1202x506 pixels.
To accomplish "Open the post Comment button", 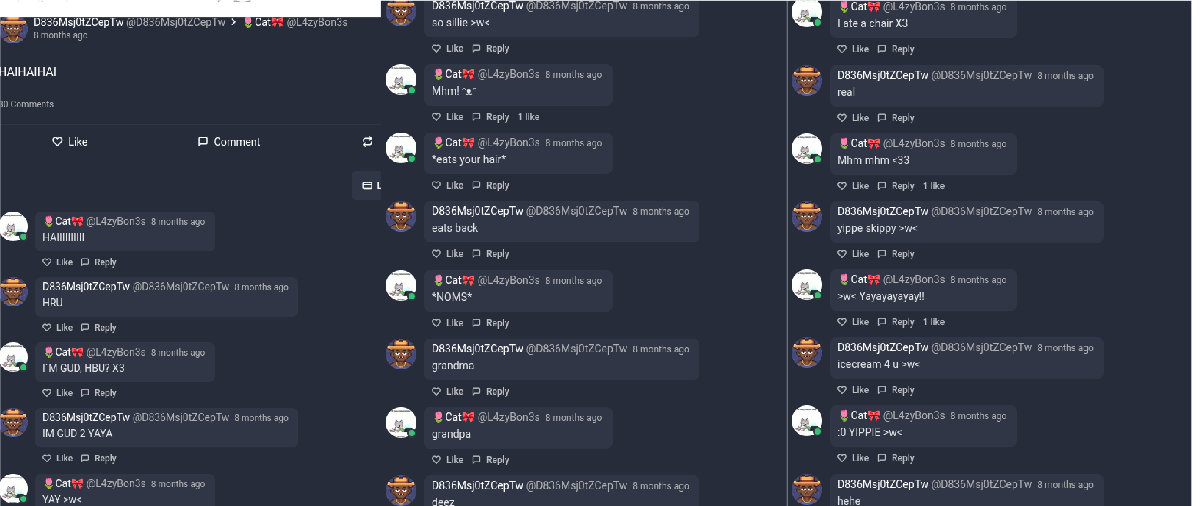I will click(229, 142).
